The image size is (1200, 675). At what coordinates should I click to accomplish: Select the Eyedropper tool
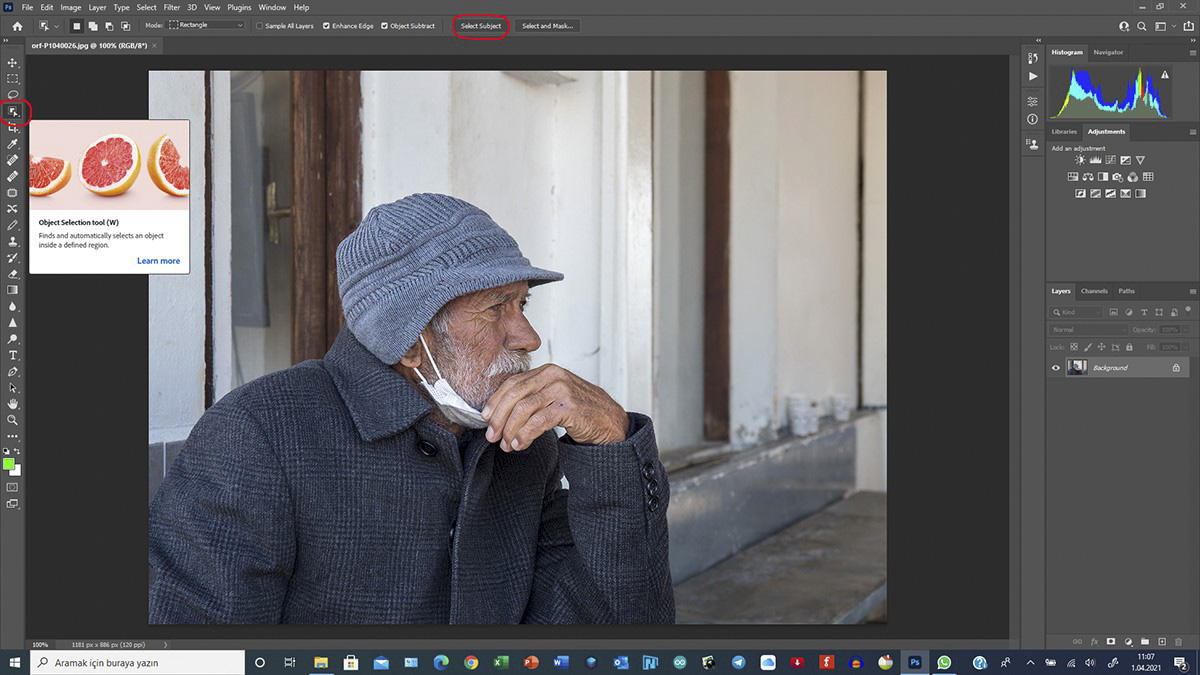[13, 144]
